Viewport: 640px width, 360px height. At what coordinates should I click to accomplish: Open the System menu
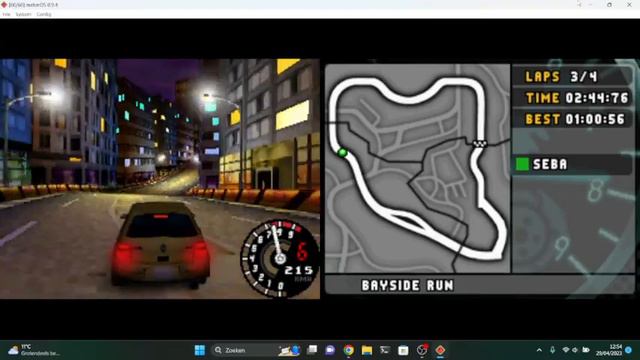click(23, 14)
